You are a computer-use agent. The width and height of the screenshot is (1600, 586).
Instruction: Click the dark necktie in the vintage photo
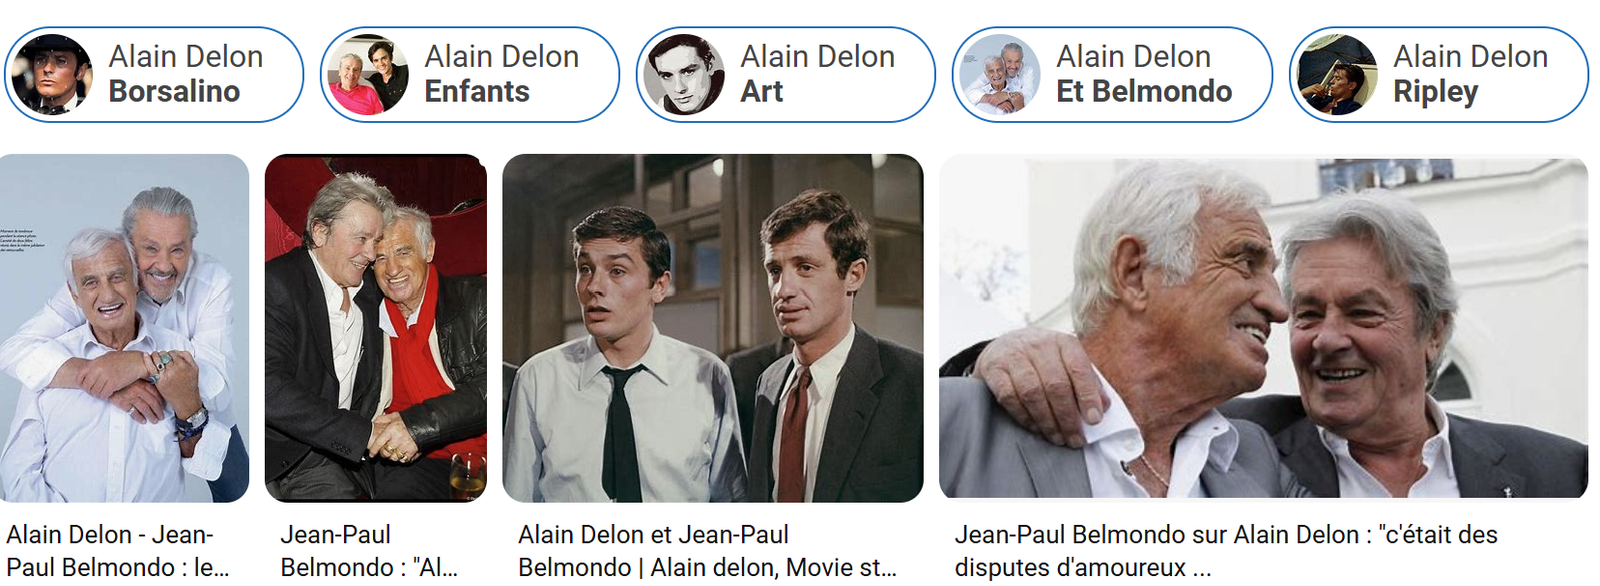tap(621, 432)
